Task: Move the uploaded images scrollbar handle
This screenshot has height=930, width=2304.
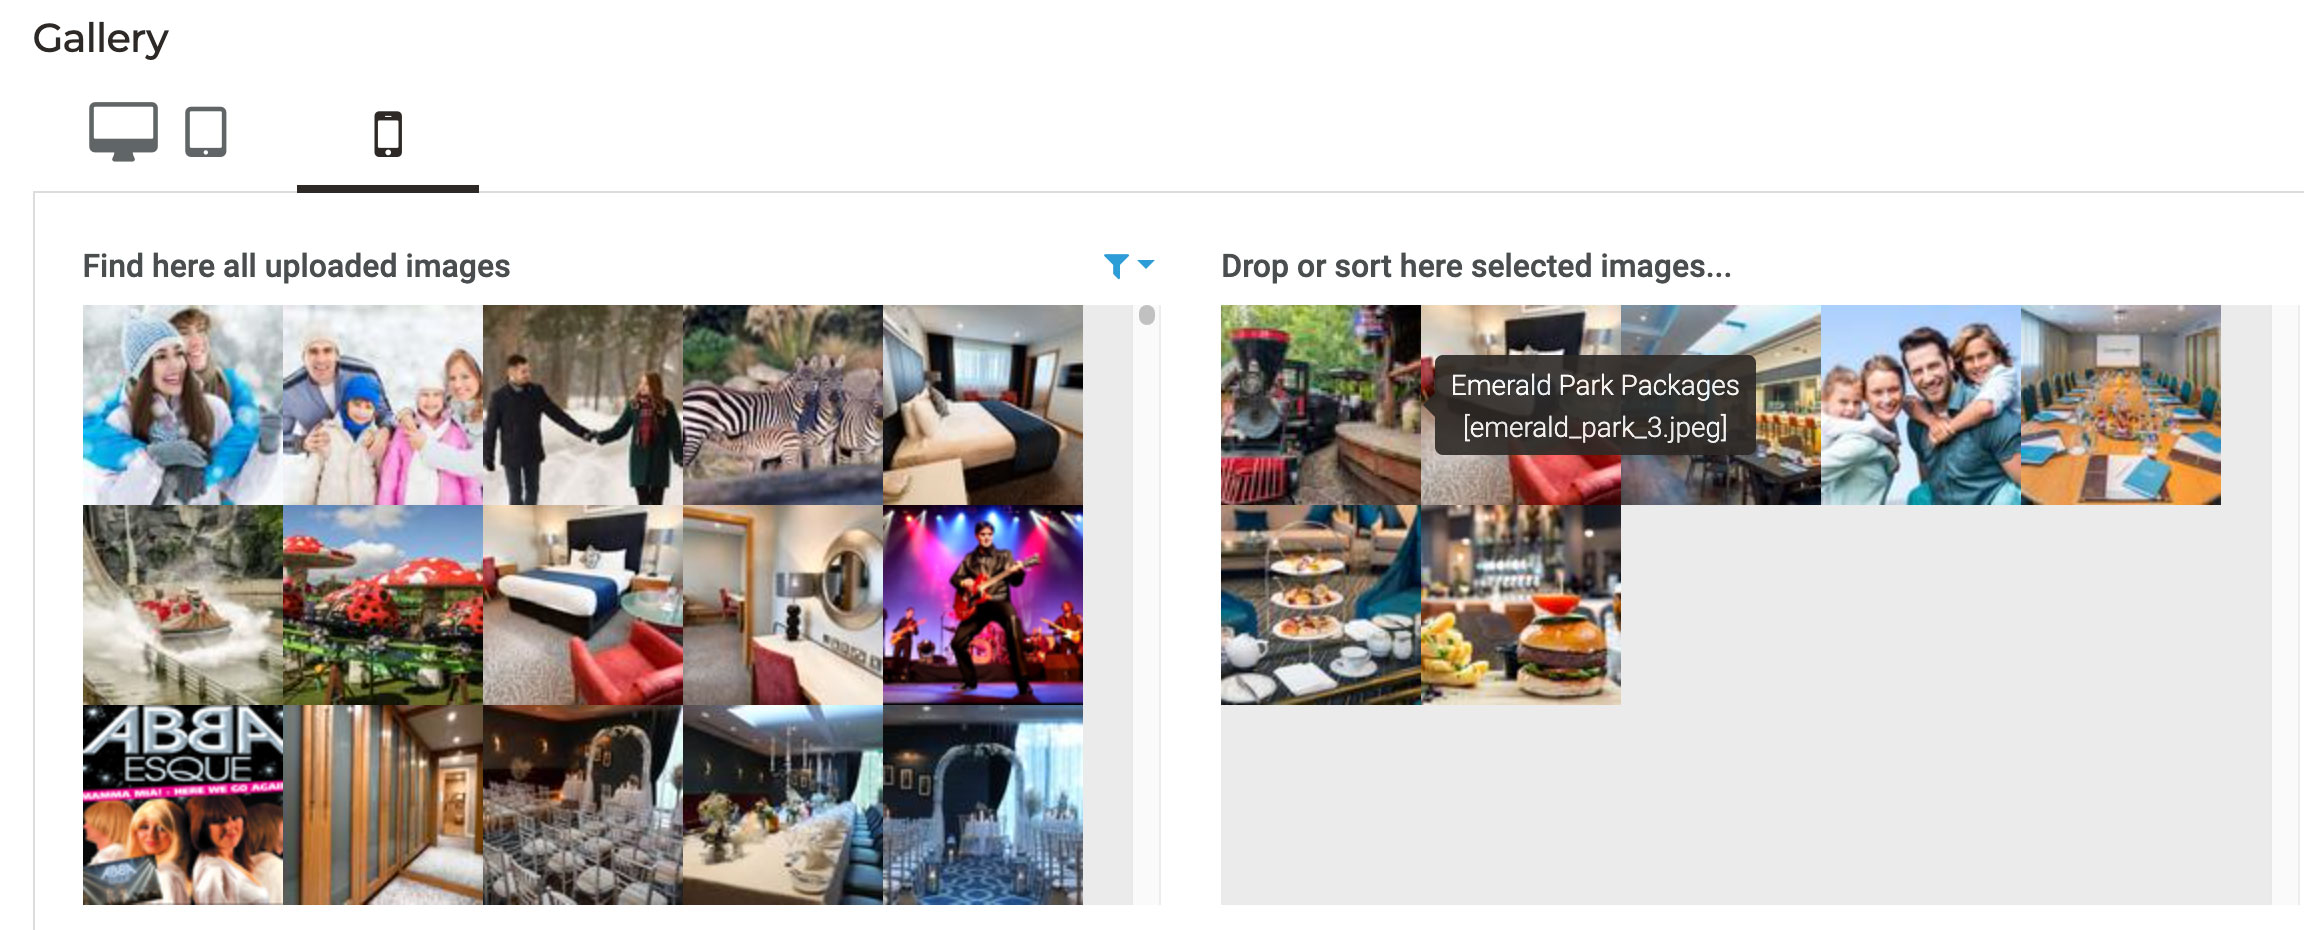Action: (x=1147, y=315)
